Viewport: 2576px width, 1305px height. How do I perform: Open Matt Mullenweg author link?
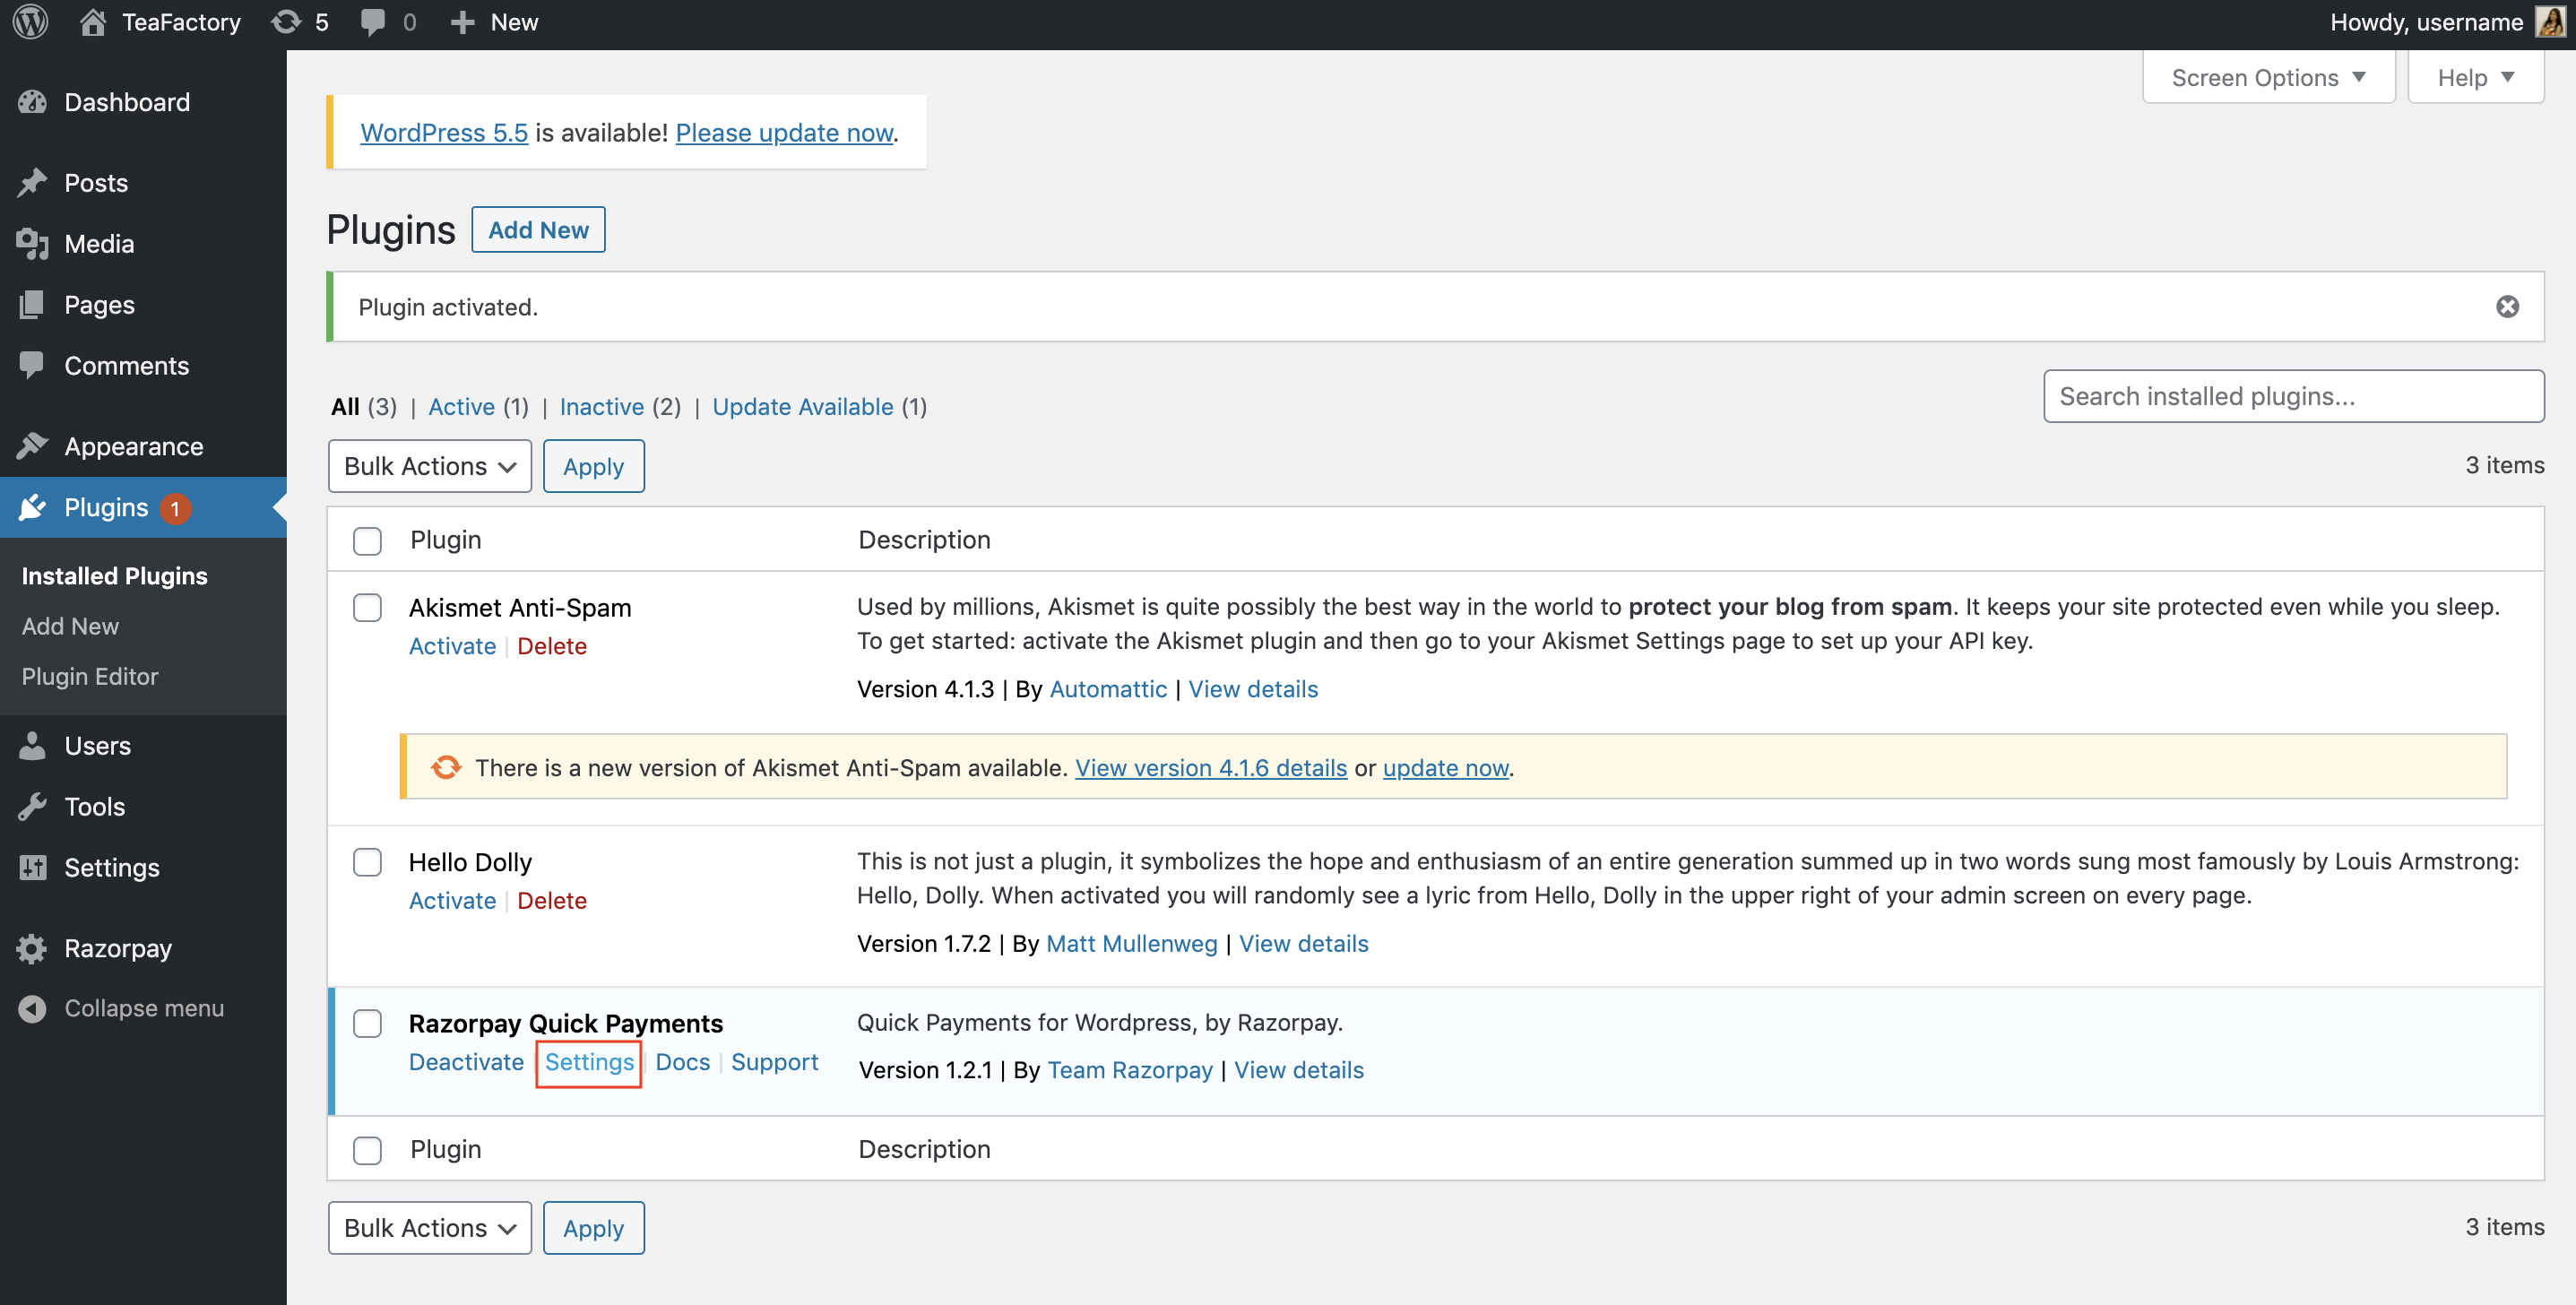(1132, 944)
